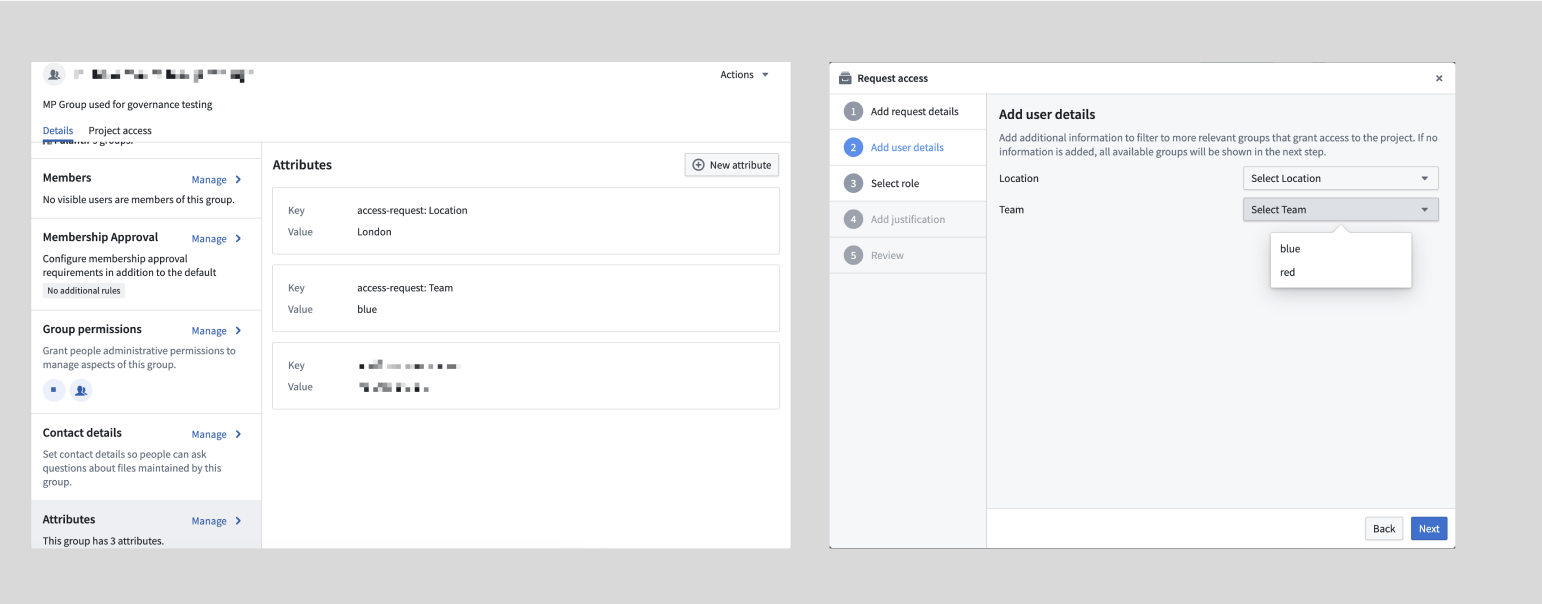
Task: Close the Request access dialog
Action: pos(1439,78)
